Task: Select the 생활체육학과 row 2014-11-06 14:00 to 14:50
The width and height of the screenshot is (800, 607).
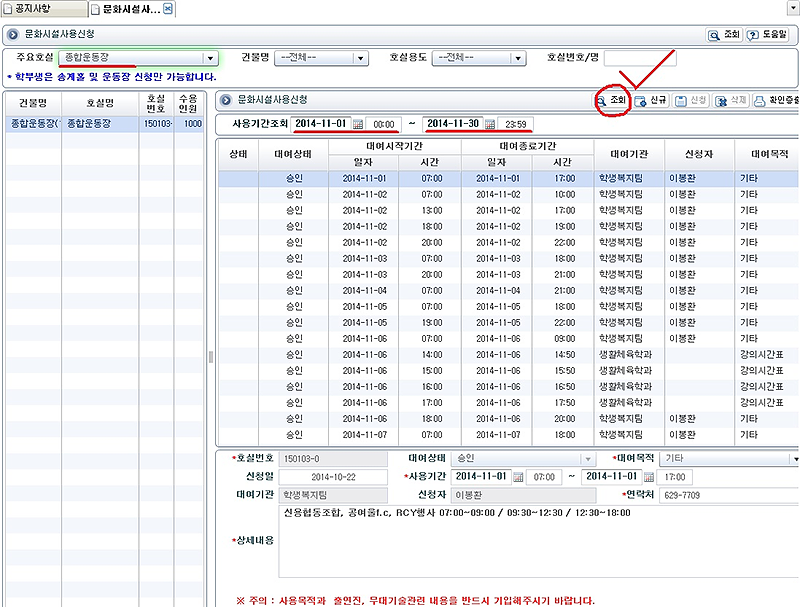Action: 509,355
